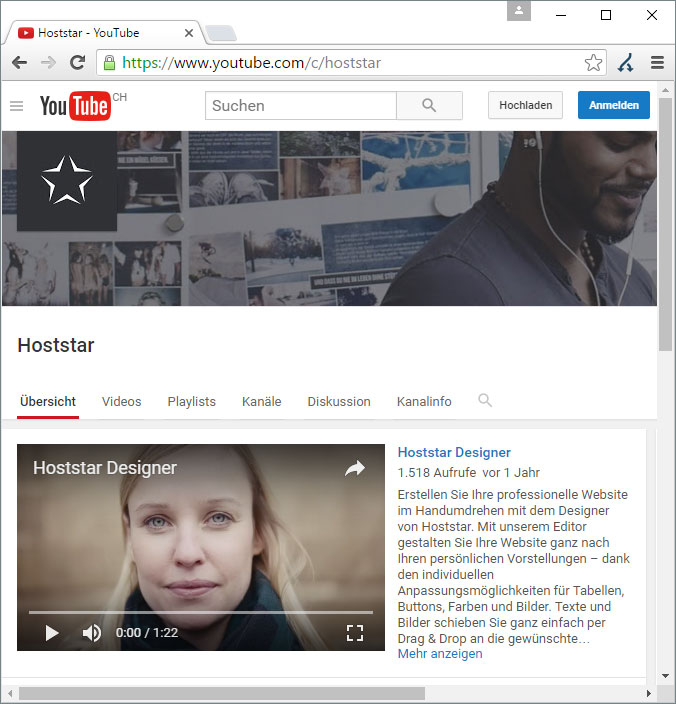This screenshot has width=676, height=704.
Task: Bookmark this page with the star icon
Action: [593, 62]
